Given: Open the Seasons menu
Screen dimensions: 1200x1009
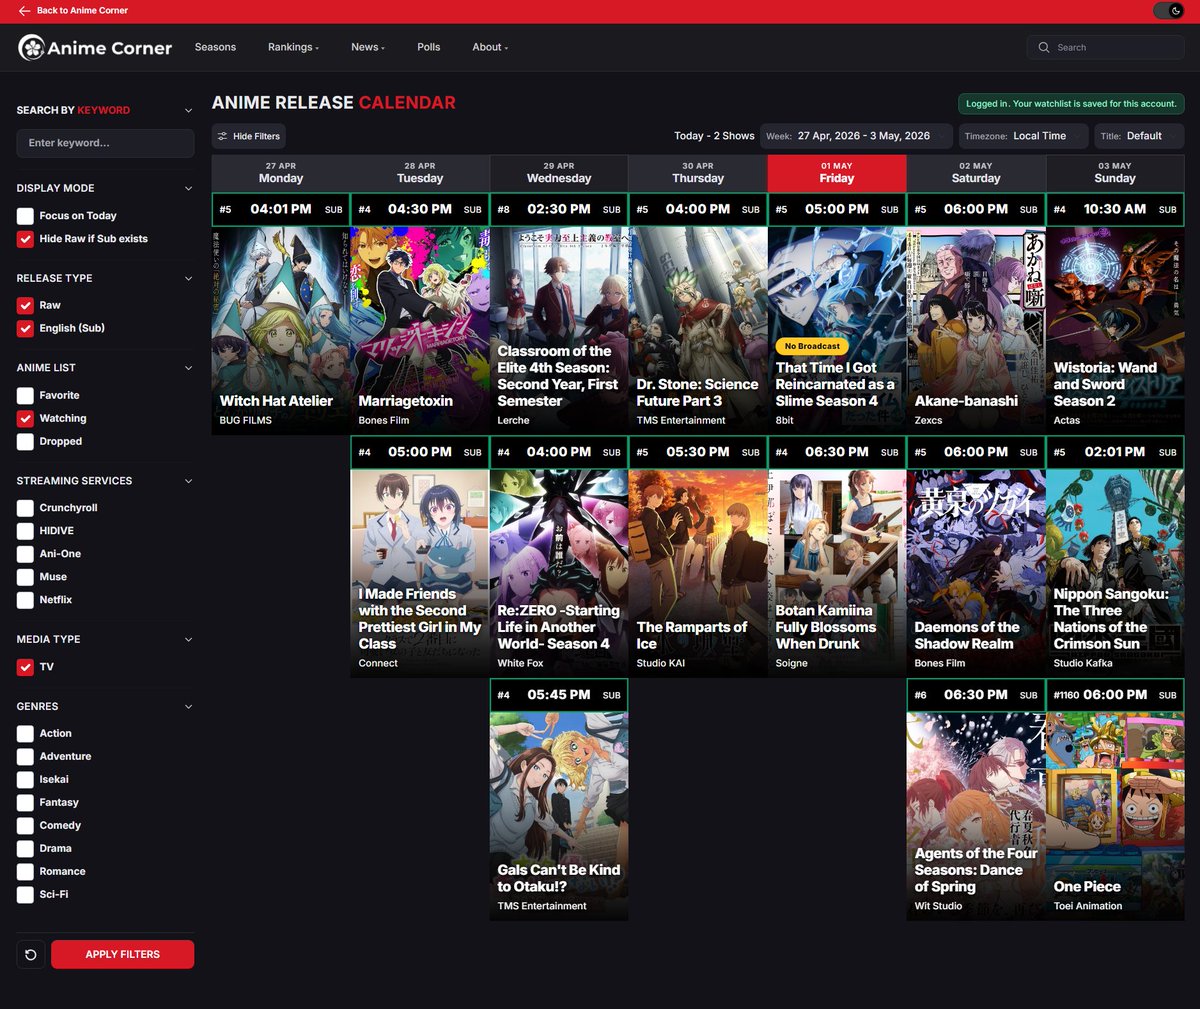Looking at the screenshot, I should pyautogui.click(x=215, y=47).
